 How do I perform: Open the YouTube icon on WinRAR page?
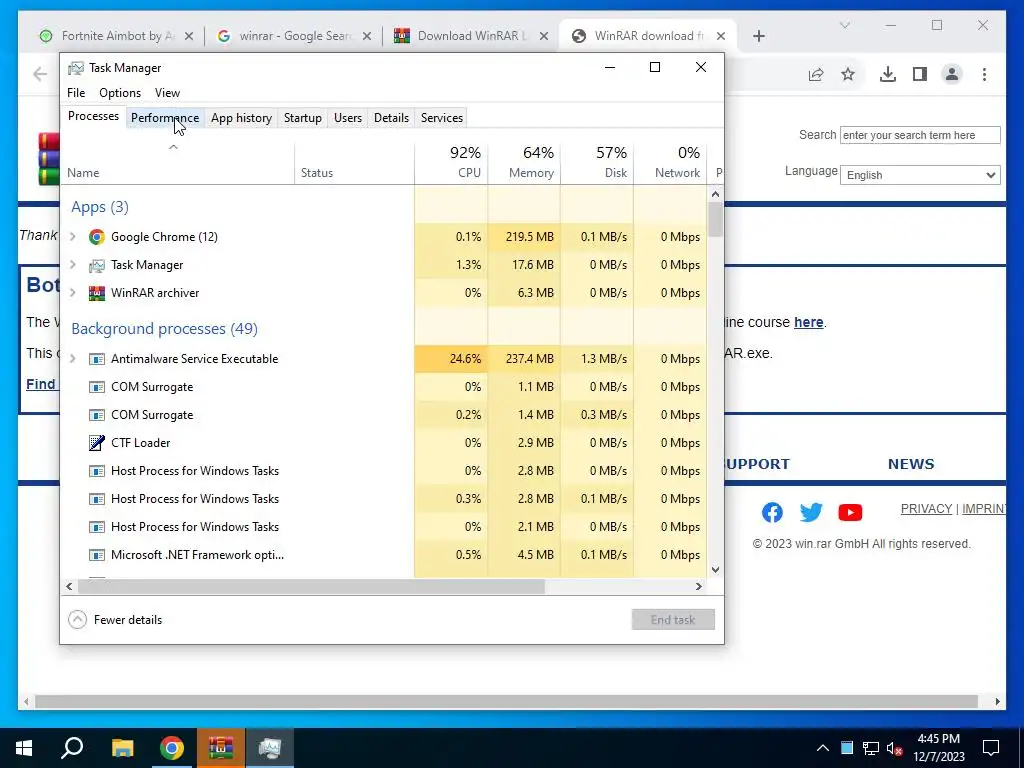point(850,513)
